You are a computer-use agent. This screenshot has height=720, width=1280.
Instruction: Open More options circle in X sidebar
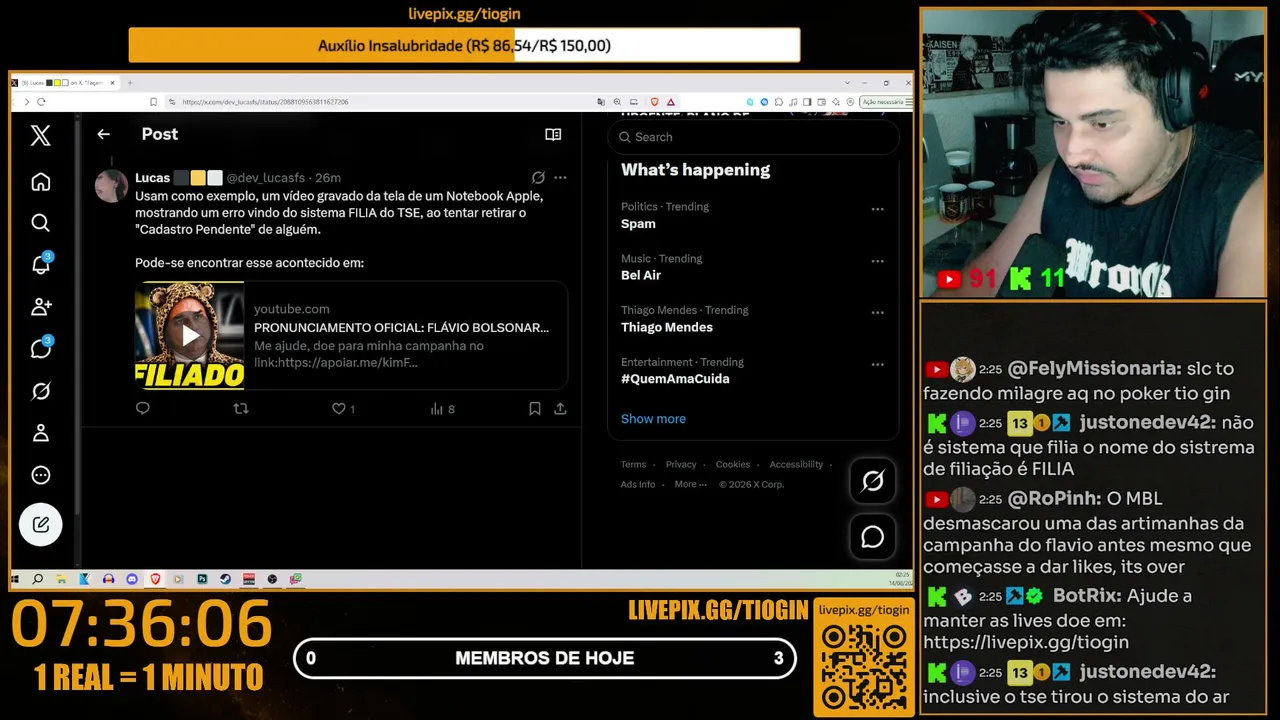coord(41,475)
